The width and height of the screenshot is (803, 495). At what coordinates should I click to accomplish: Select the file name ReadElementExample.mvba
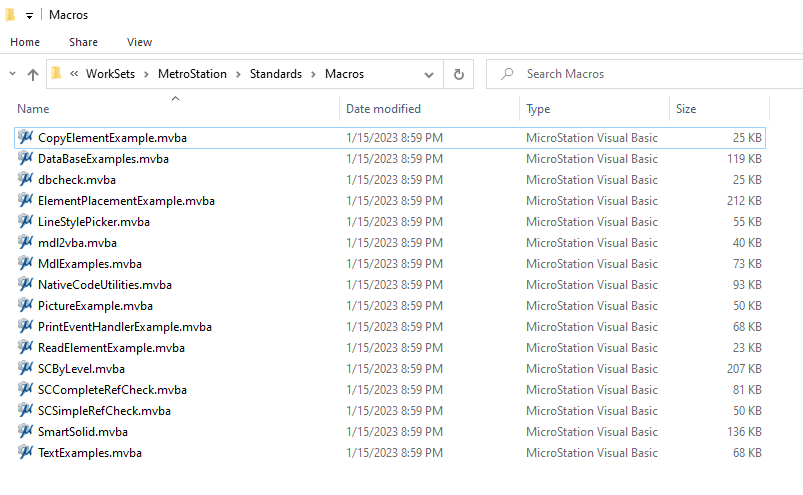coord(111,348)
